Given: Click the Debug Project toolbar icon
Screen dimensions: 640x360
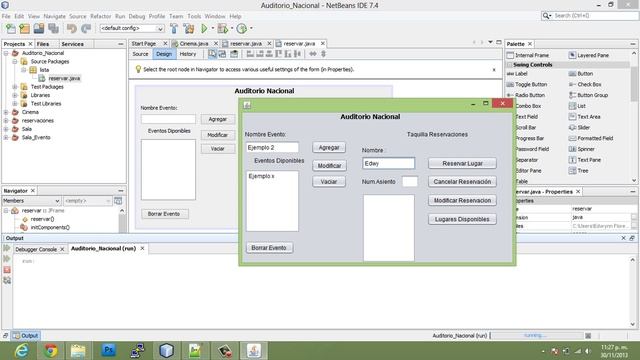Looking at the screenshot, I should pos(223,29).
